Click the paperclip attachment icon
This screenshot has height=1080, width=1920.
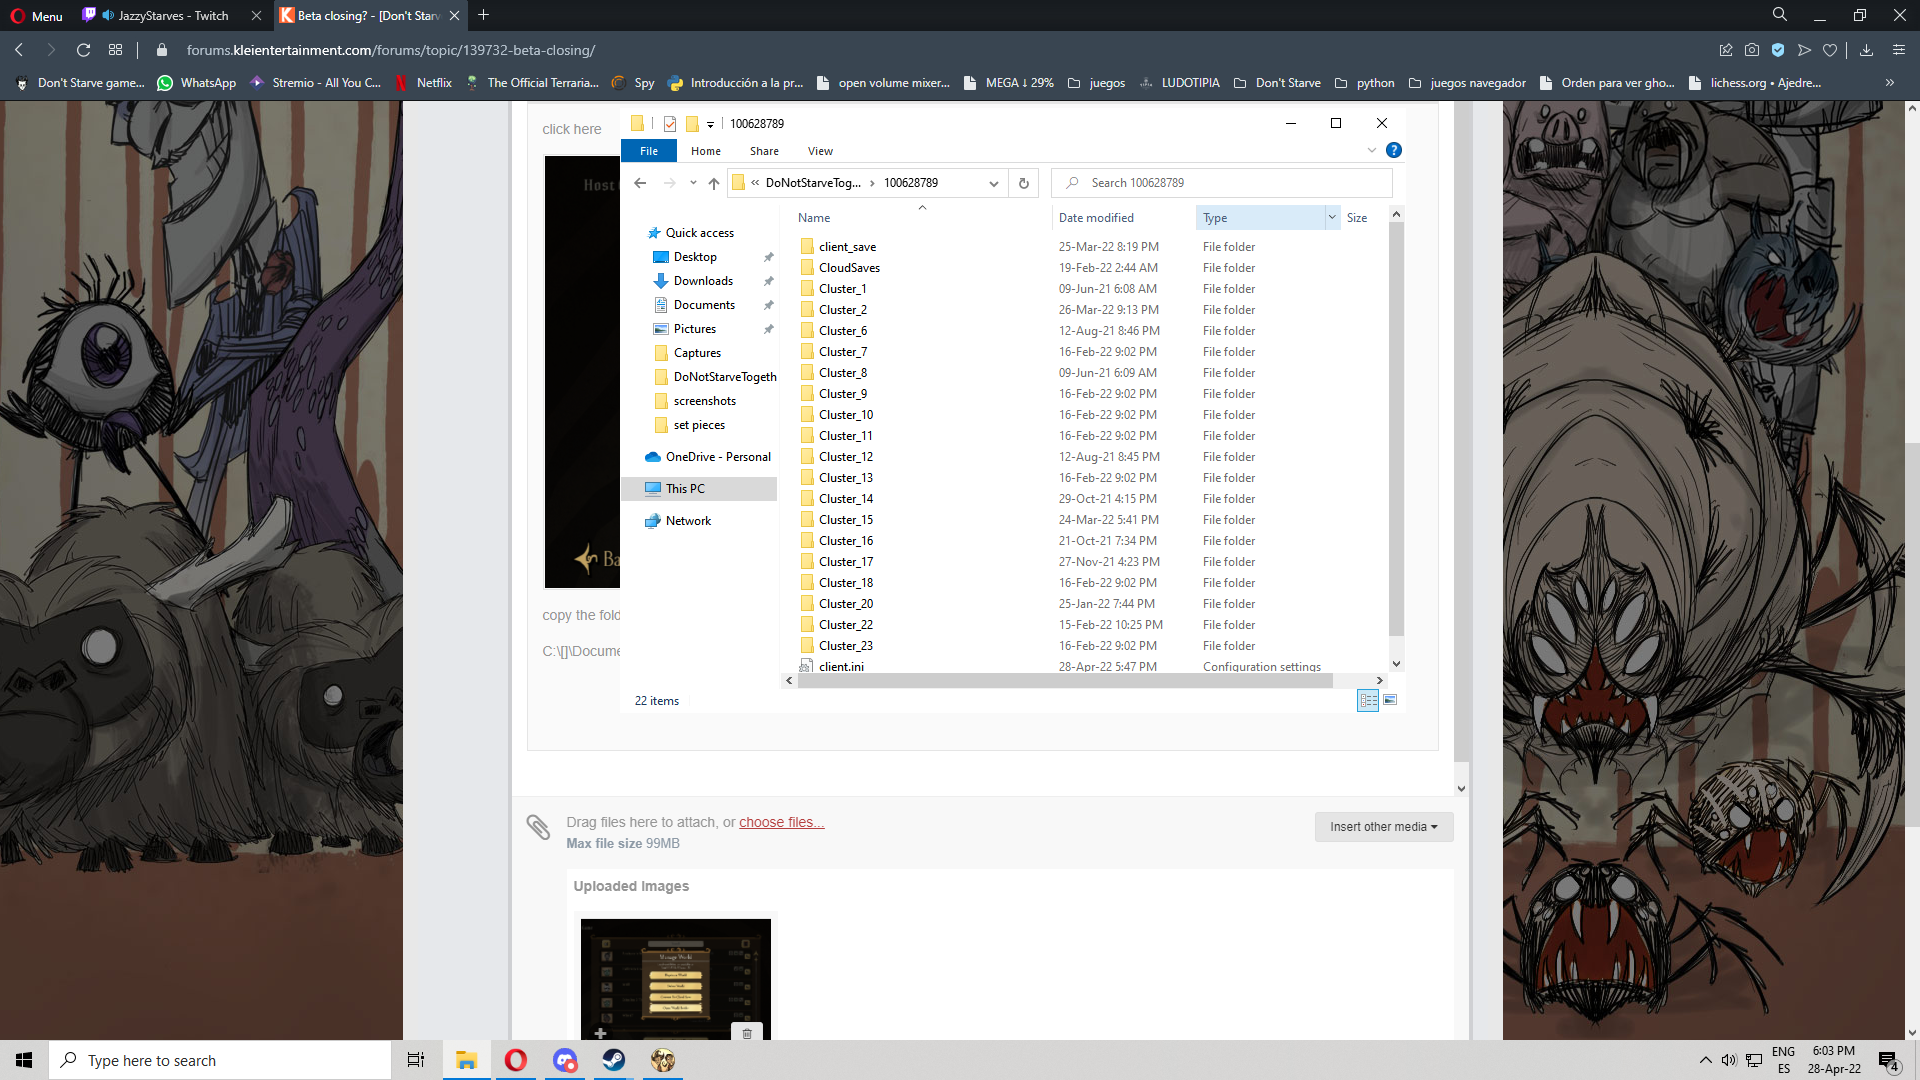coord(538,827)
